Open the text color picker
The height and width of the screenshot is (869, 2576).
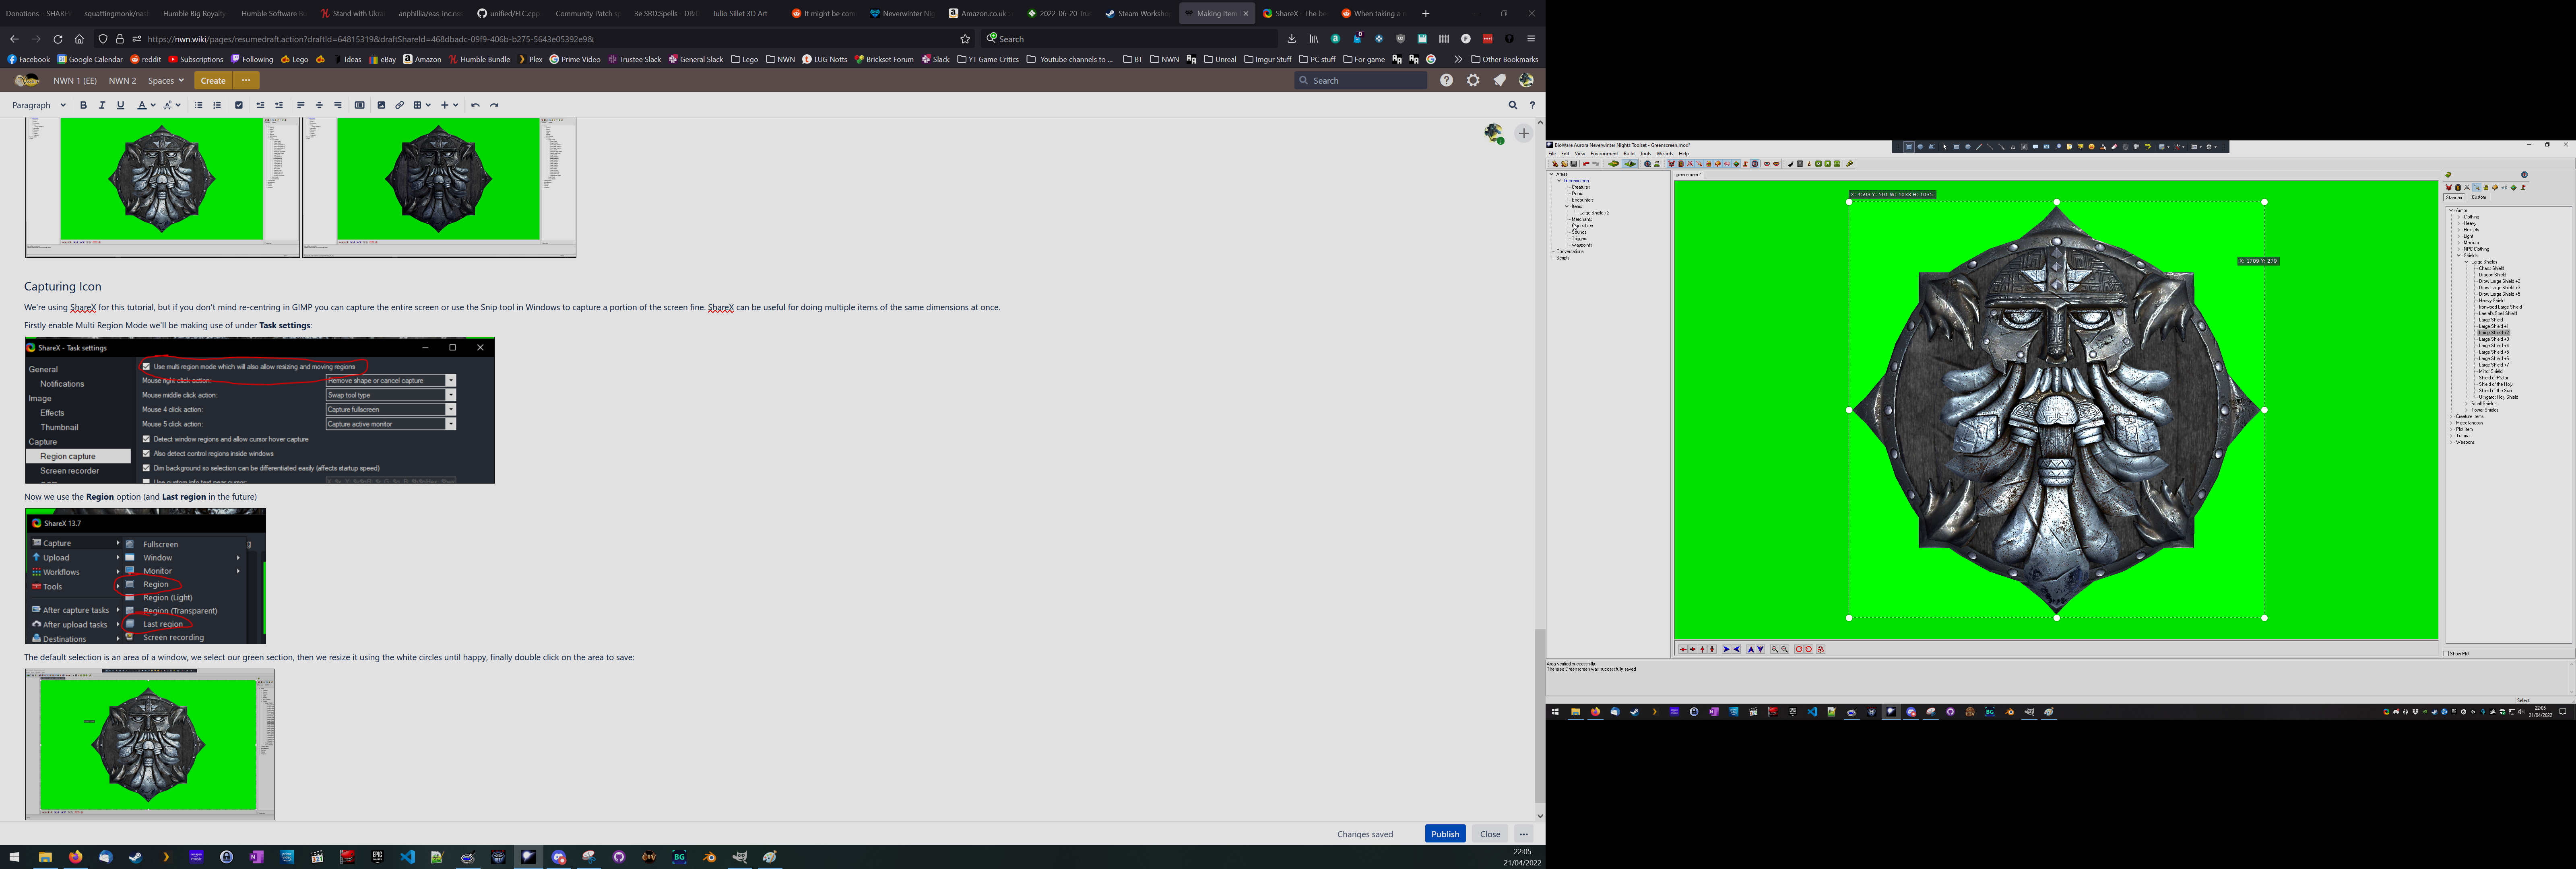coord(146,105)
